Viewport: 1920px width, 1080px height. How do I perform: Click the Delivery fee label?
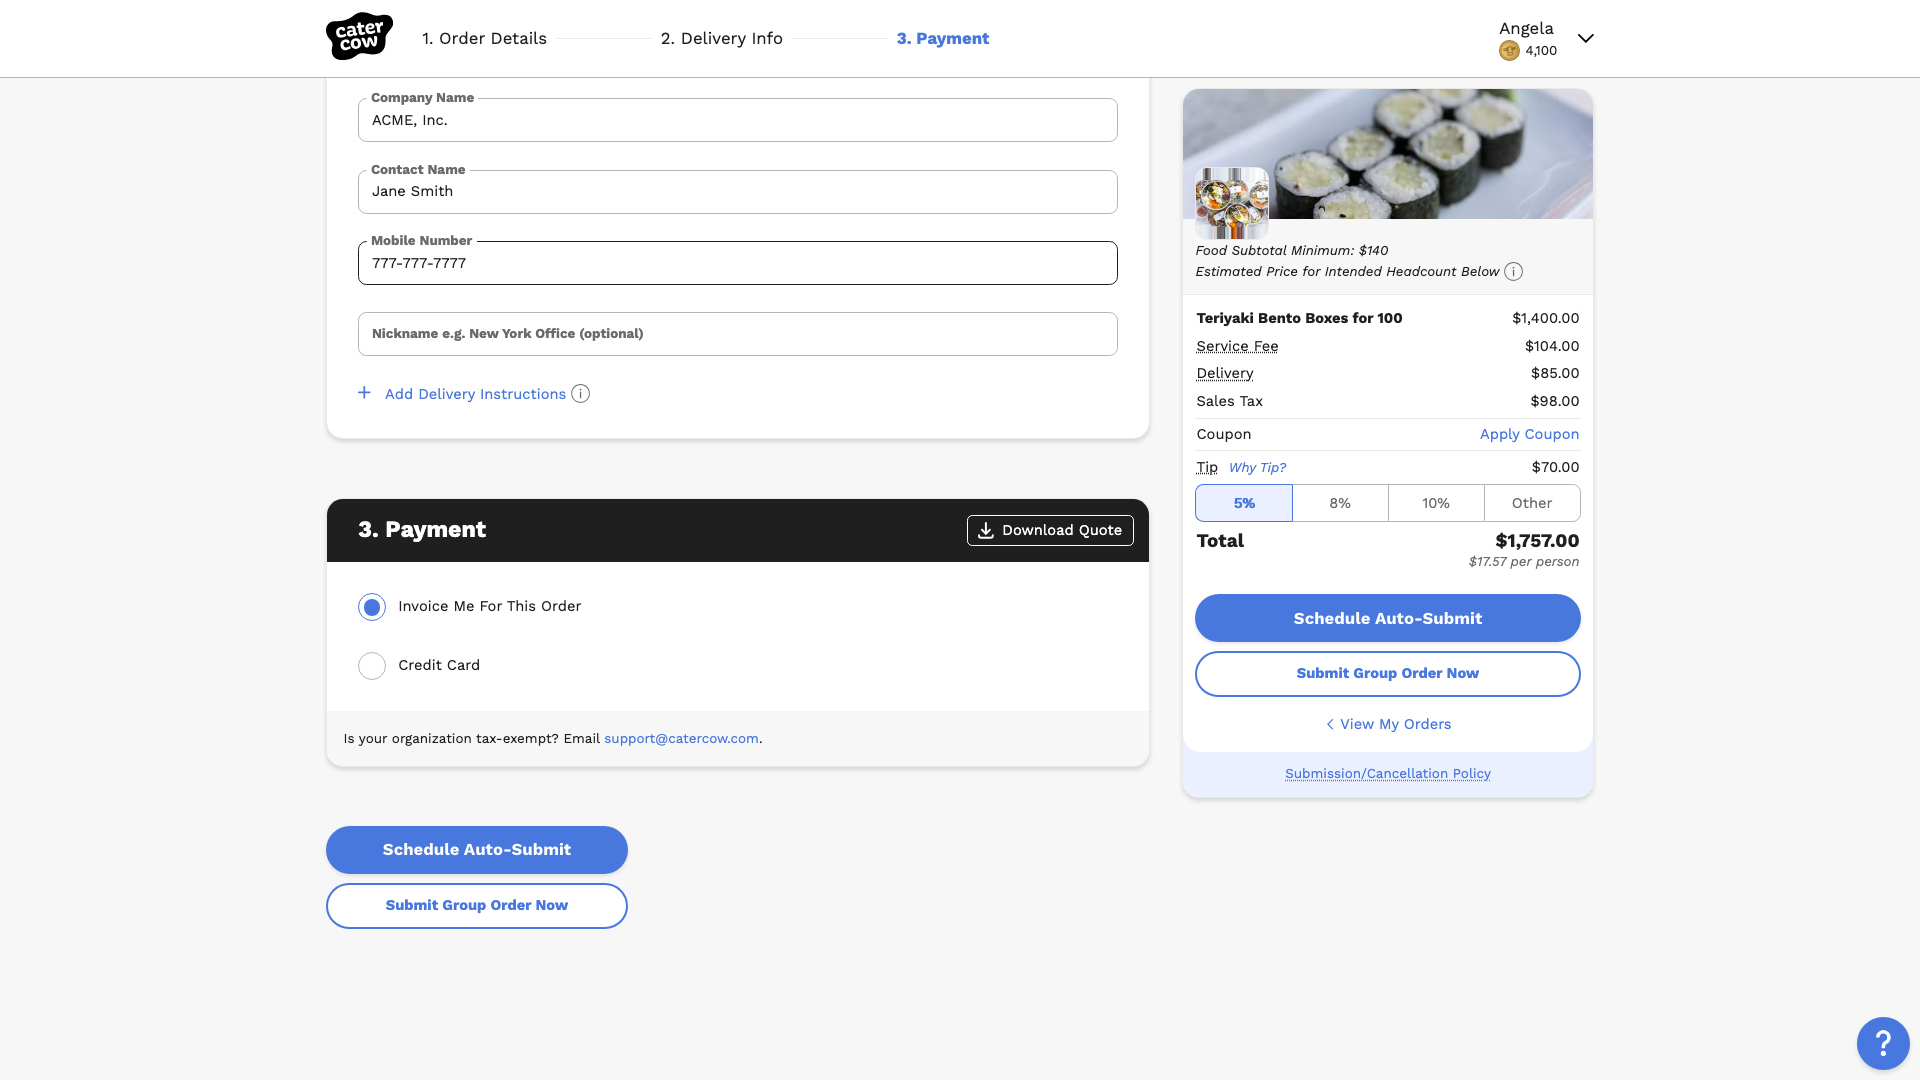click(1225, 373)
